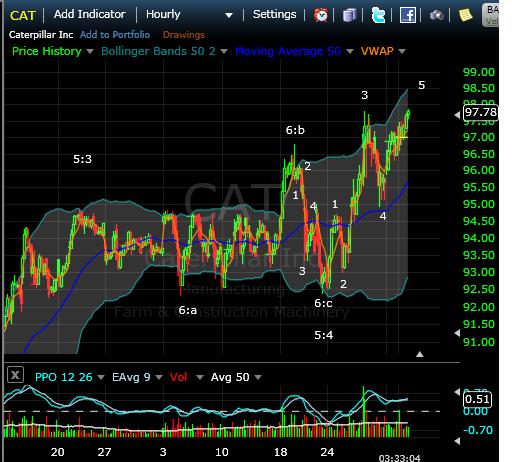This screenshot has height=462, width=512.
Task: Click the CAT ticker symbol
Action: point(23,15)
